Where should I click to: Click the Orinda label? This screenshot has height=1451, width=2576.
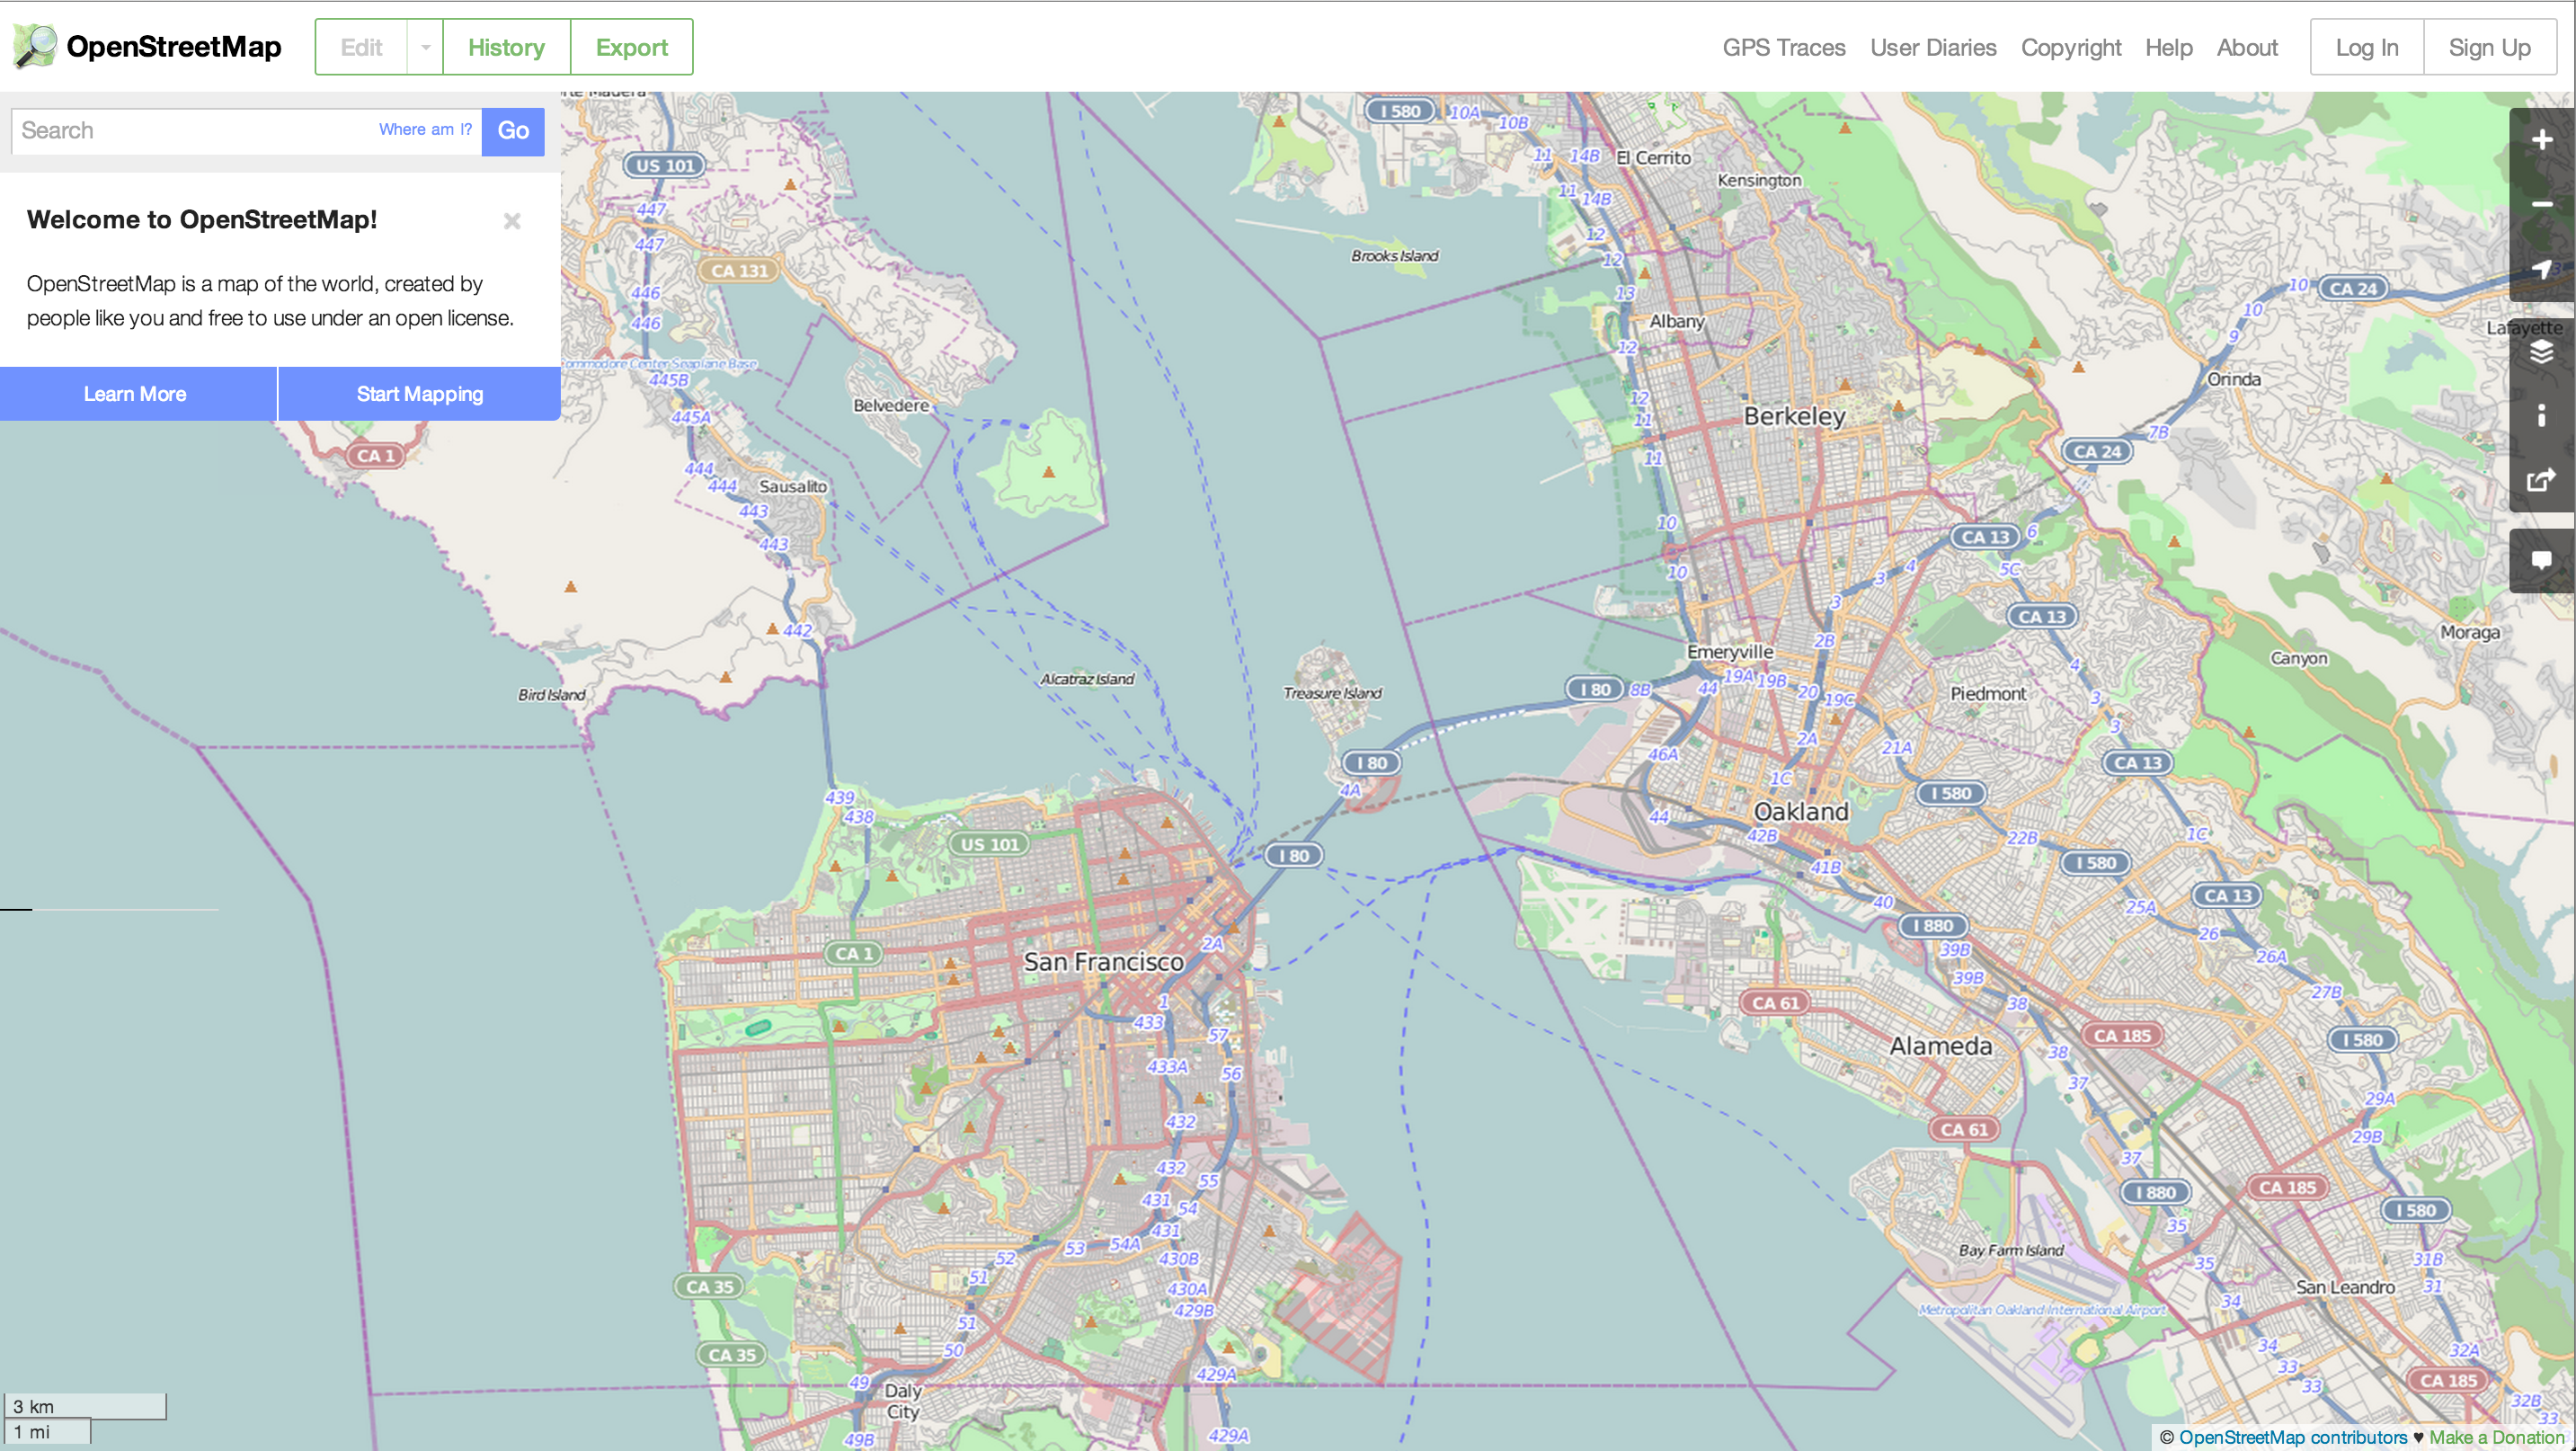pyautogui.click(x=2233, y=379)
